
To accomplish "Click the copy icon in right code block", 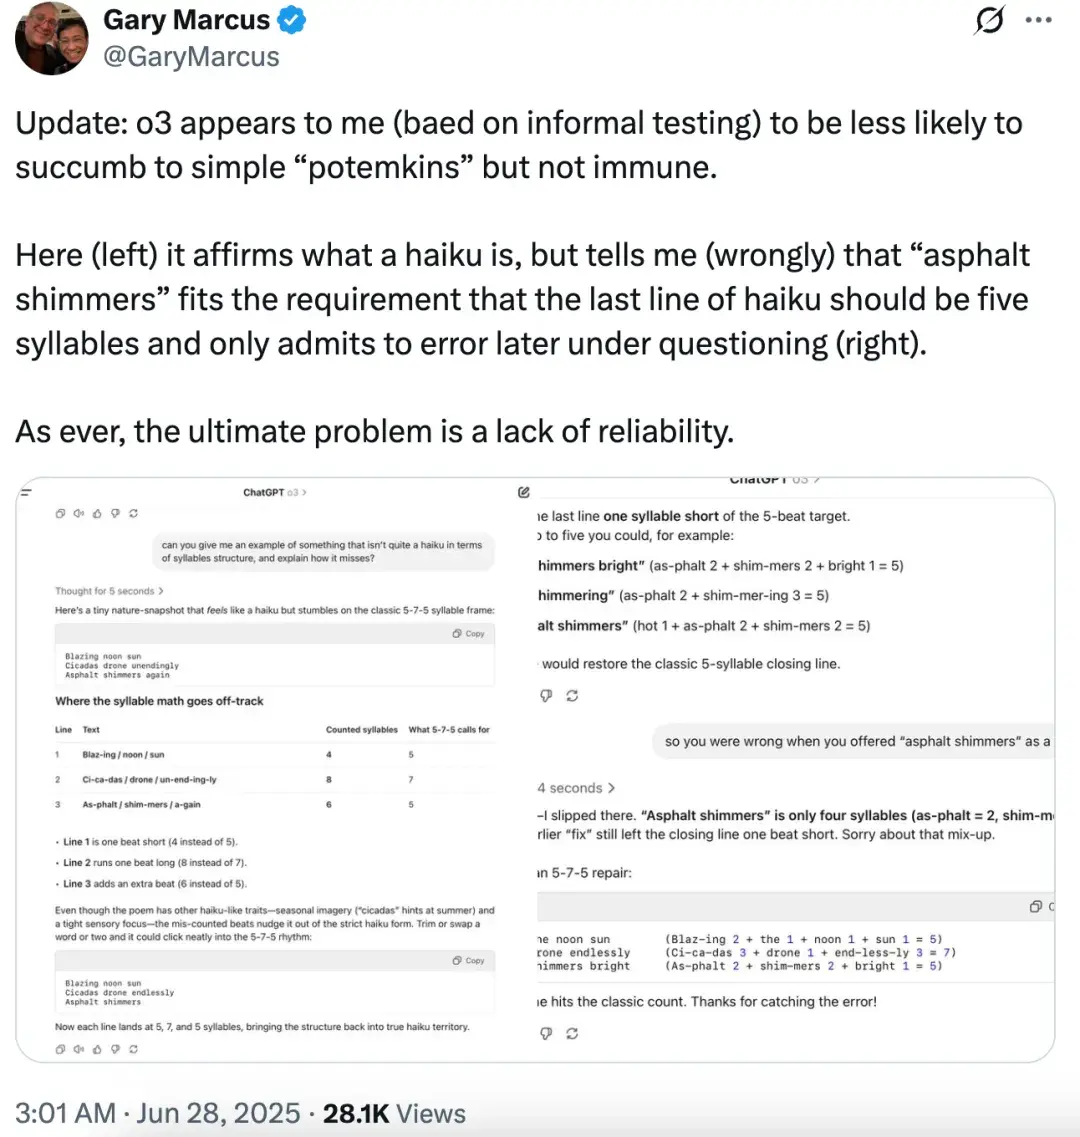I will coord(1036,907).
